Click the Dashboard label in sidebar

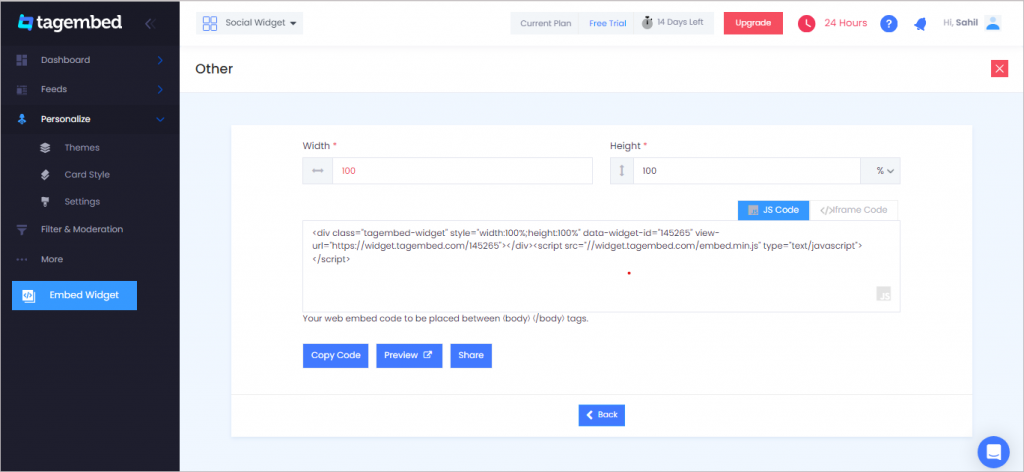(65, 60)
